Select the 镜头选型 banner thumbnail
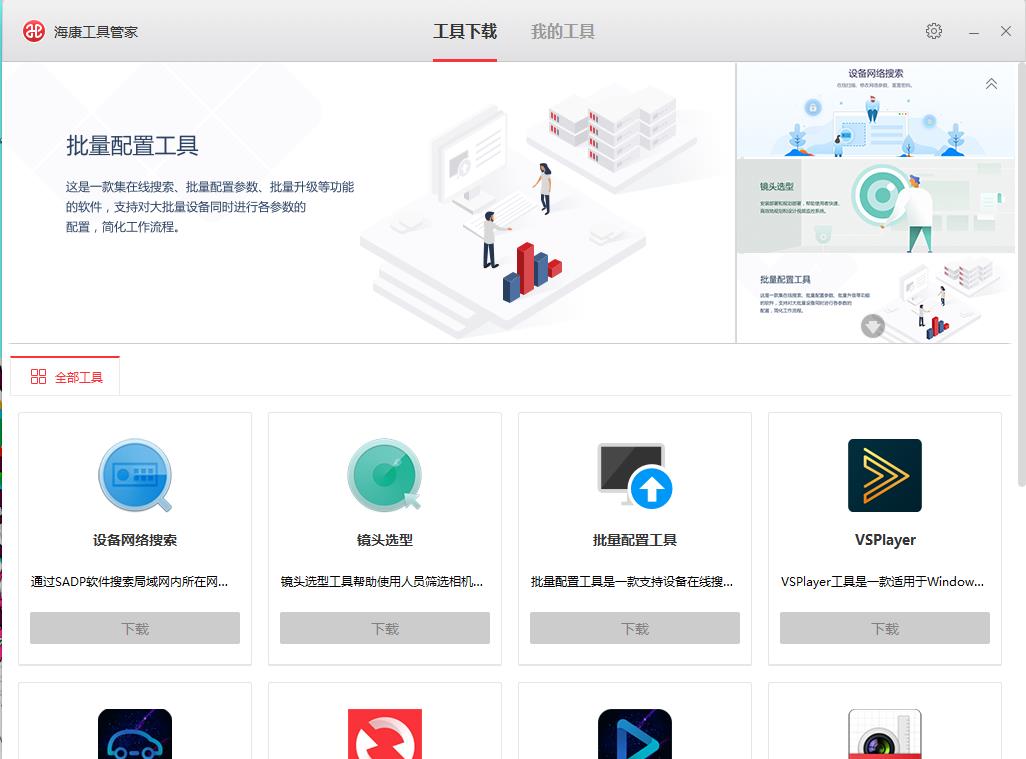The width and height of the screenshot is (1026, 759). tap(876, 205)
